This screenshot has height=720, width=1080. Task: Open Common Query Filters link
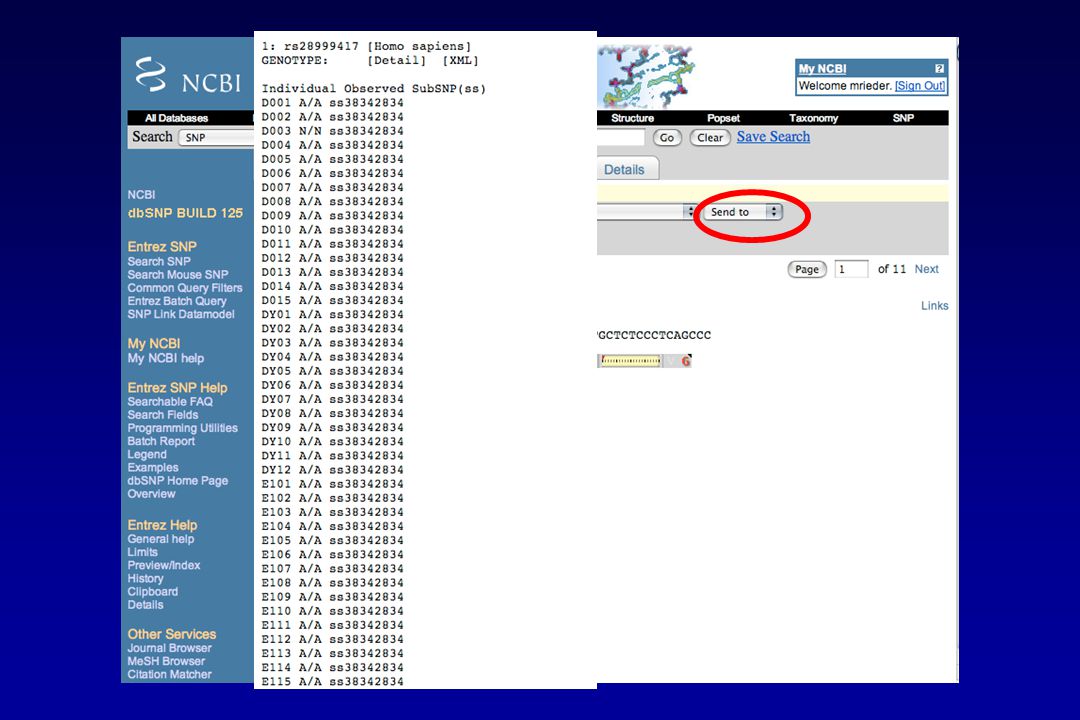tap(185, 288)
